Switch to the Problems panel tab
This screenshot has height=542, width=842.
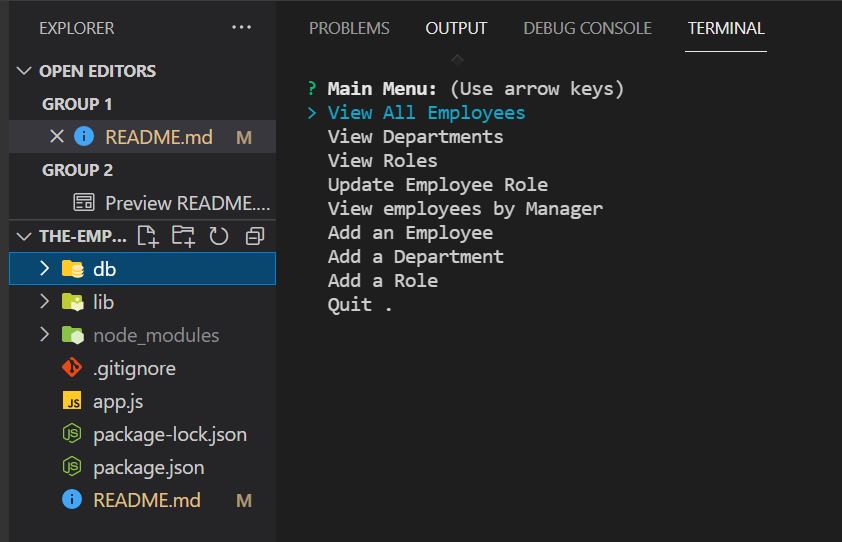click(349, 28)
